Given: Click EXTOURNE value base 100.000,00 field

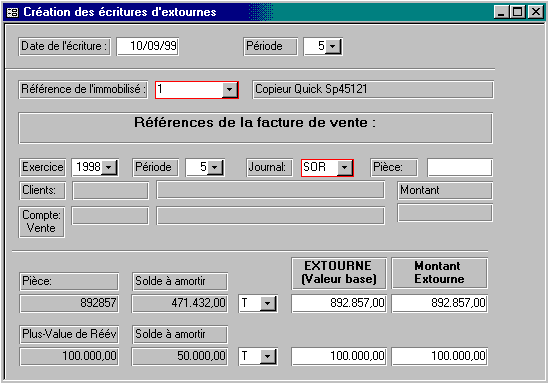Looking at the screenshot, I should click(x=339, y=356).
